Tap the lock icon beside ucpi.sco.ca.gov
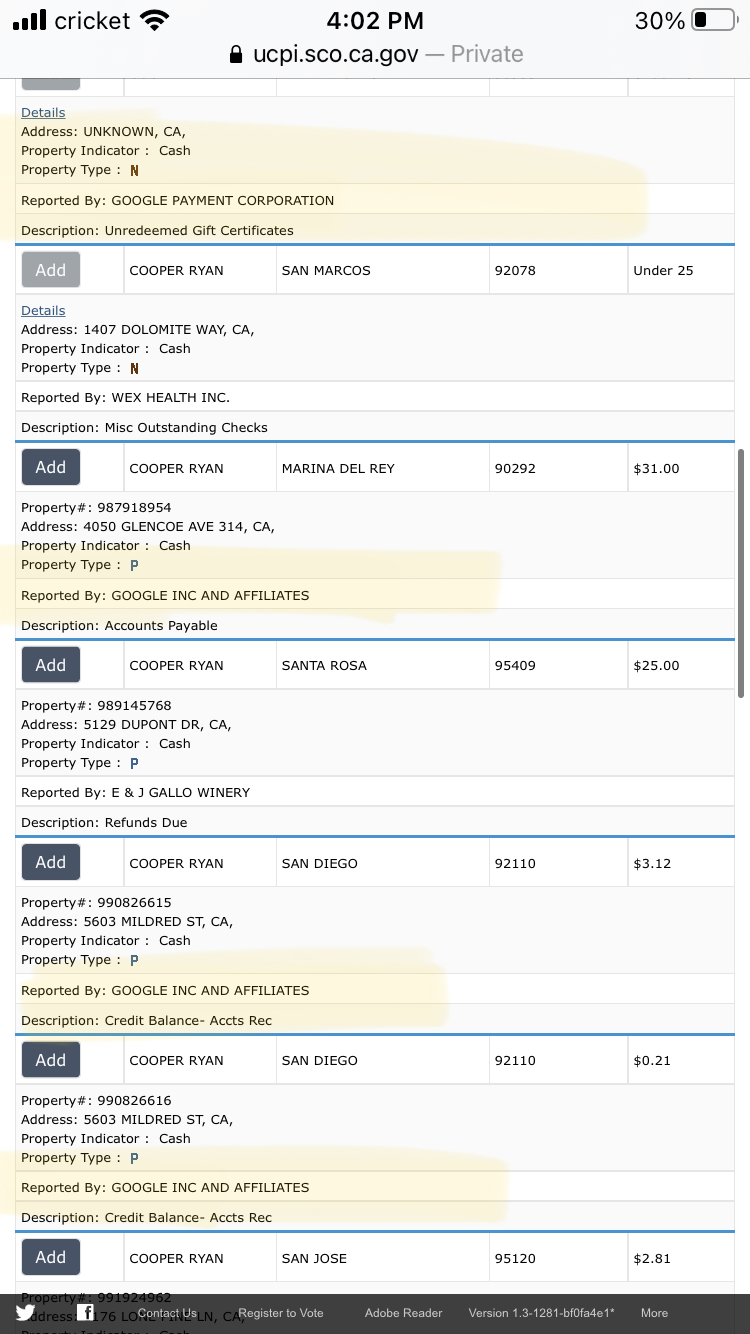This screenshot has width=750, height=1334. pyautogui.click(x=236, y=54)
